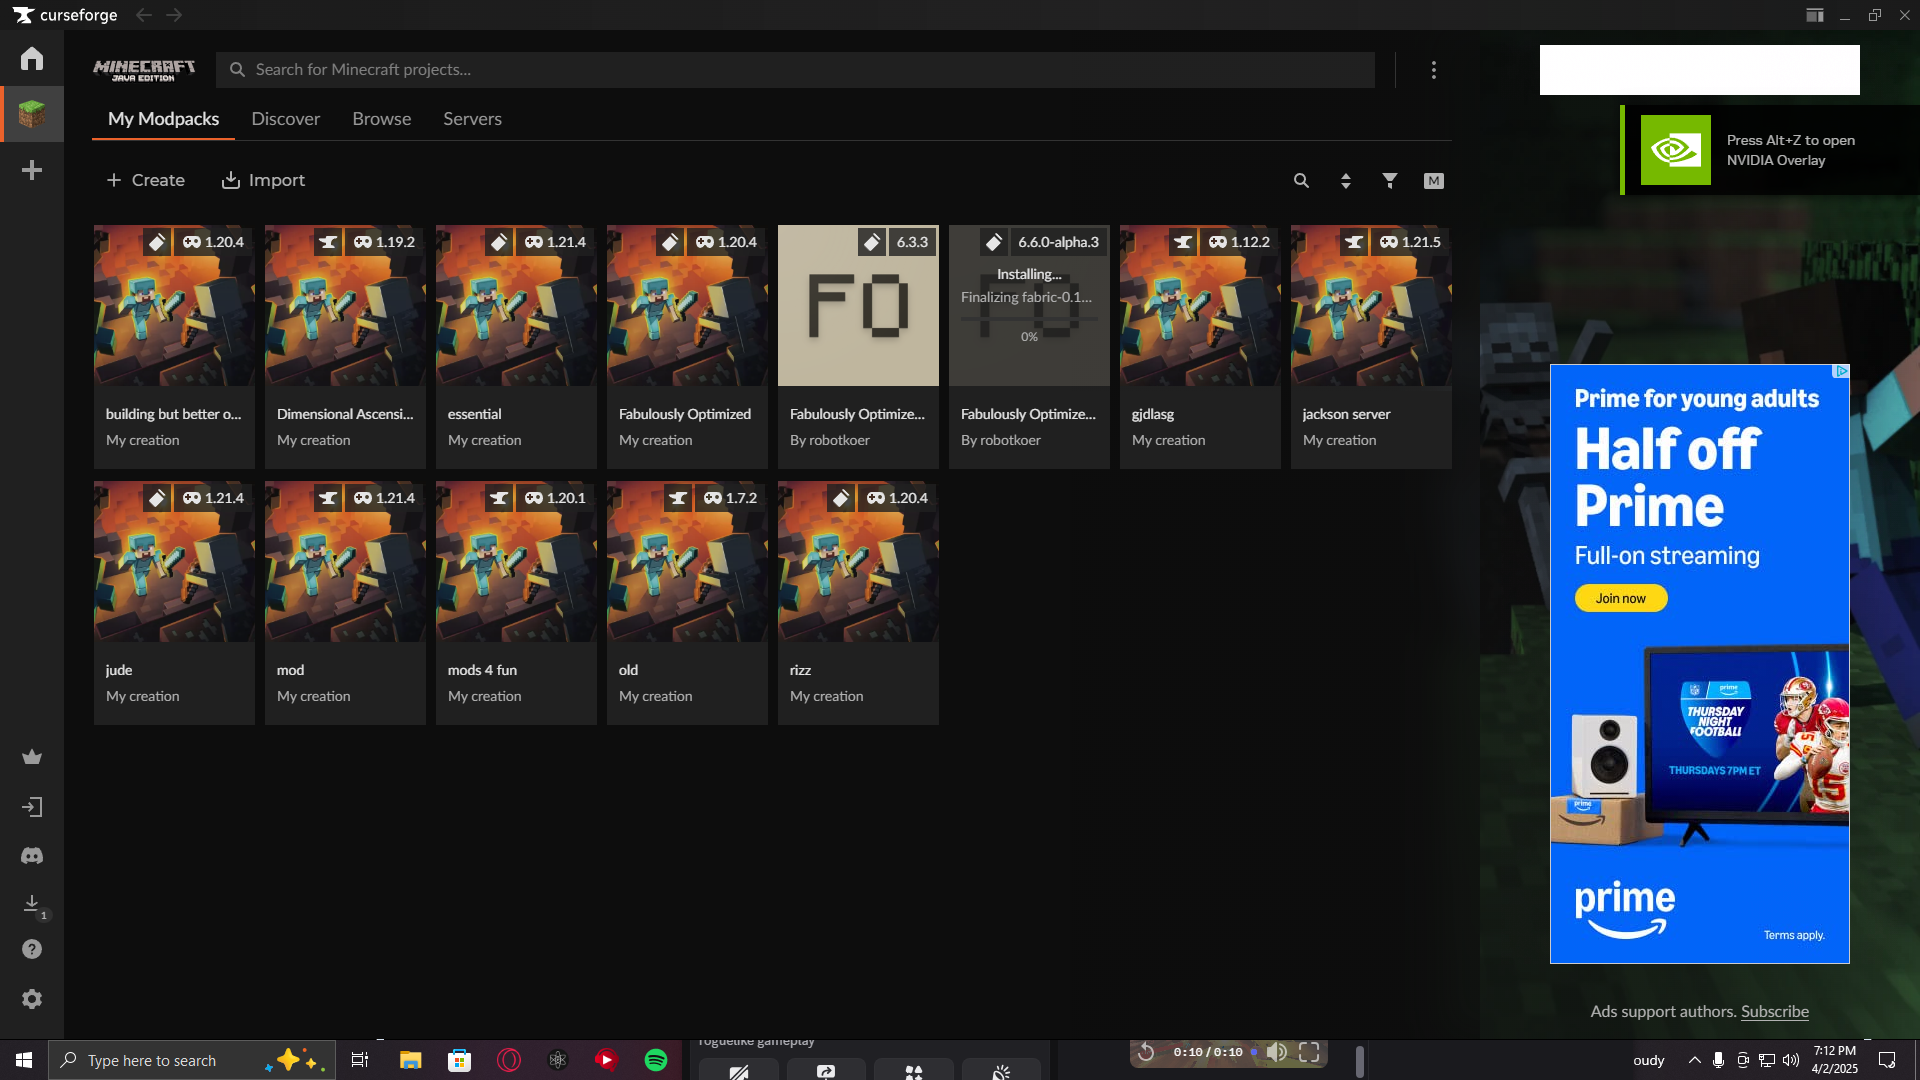Click the add game plus icon in sidebar
The width and height of the screenshot is (1920, 1080).
32,171
